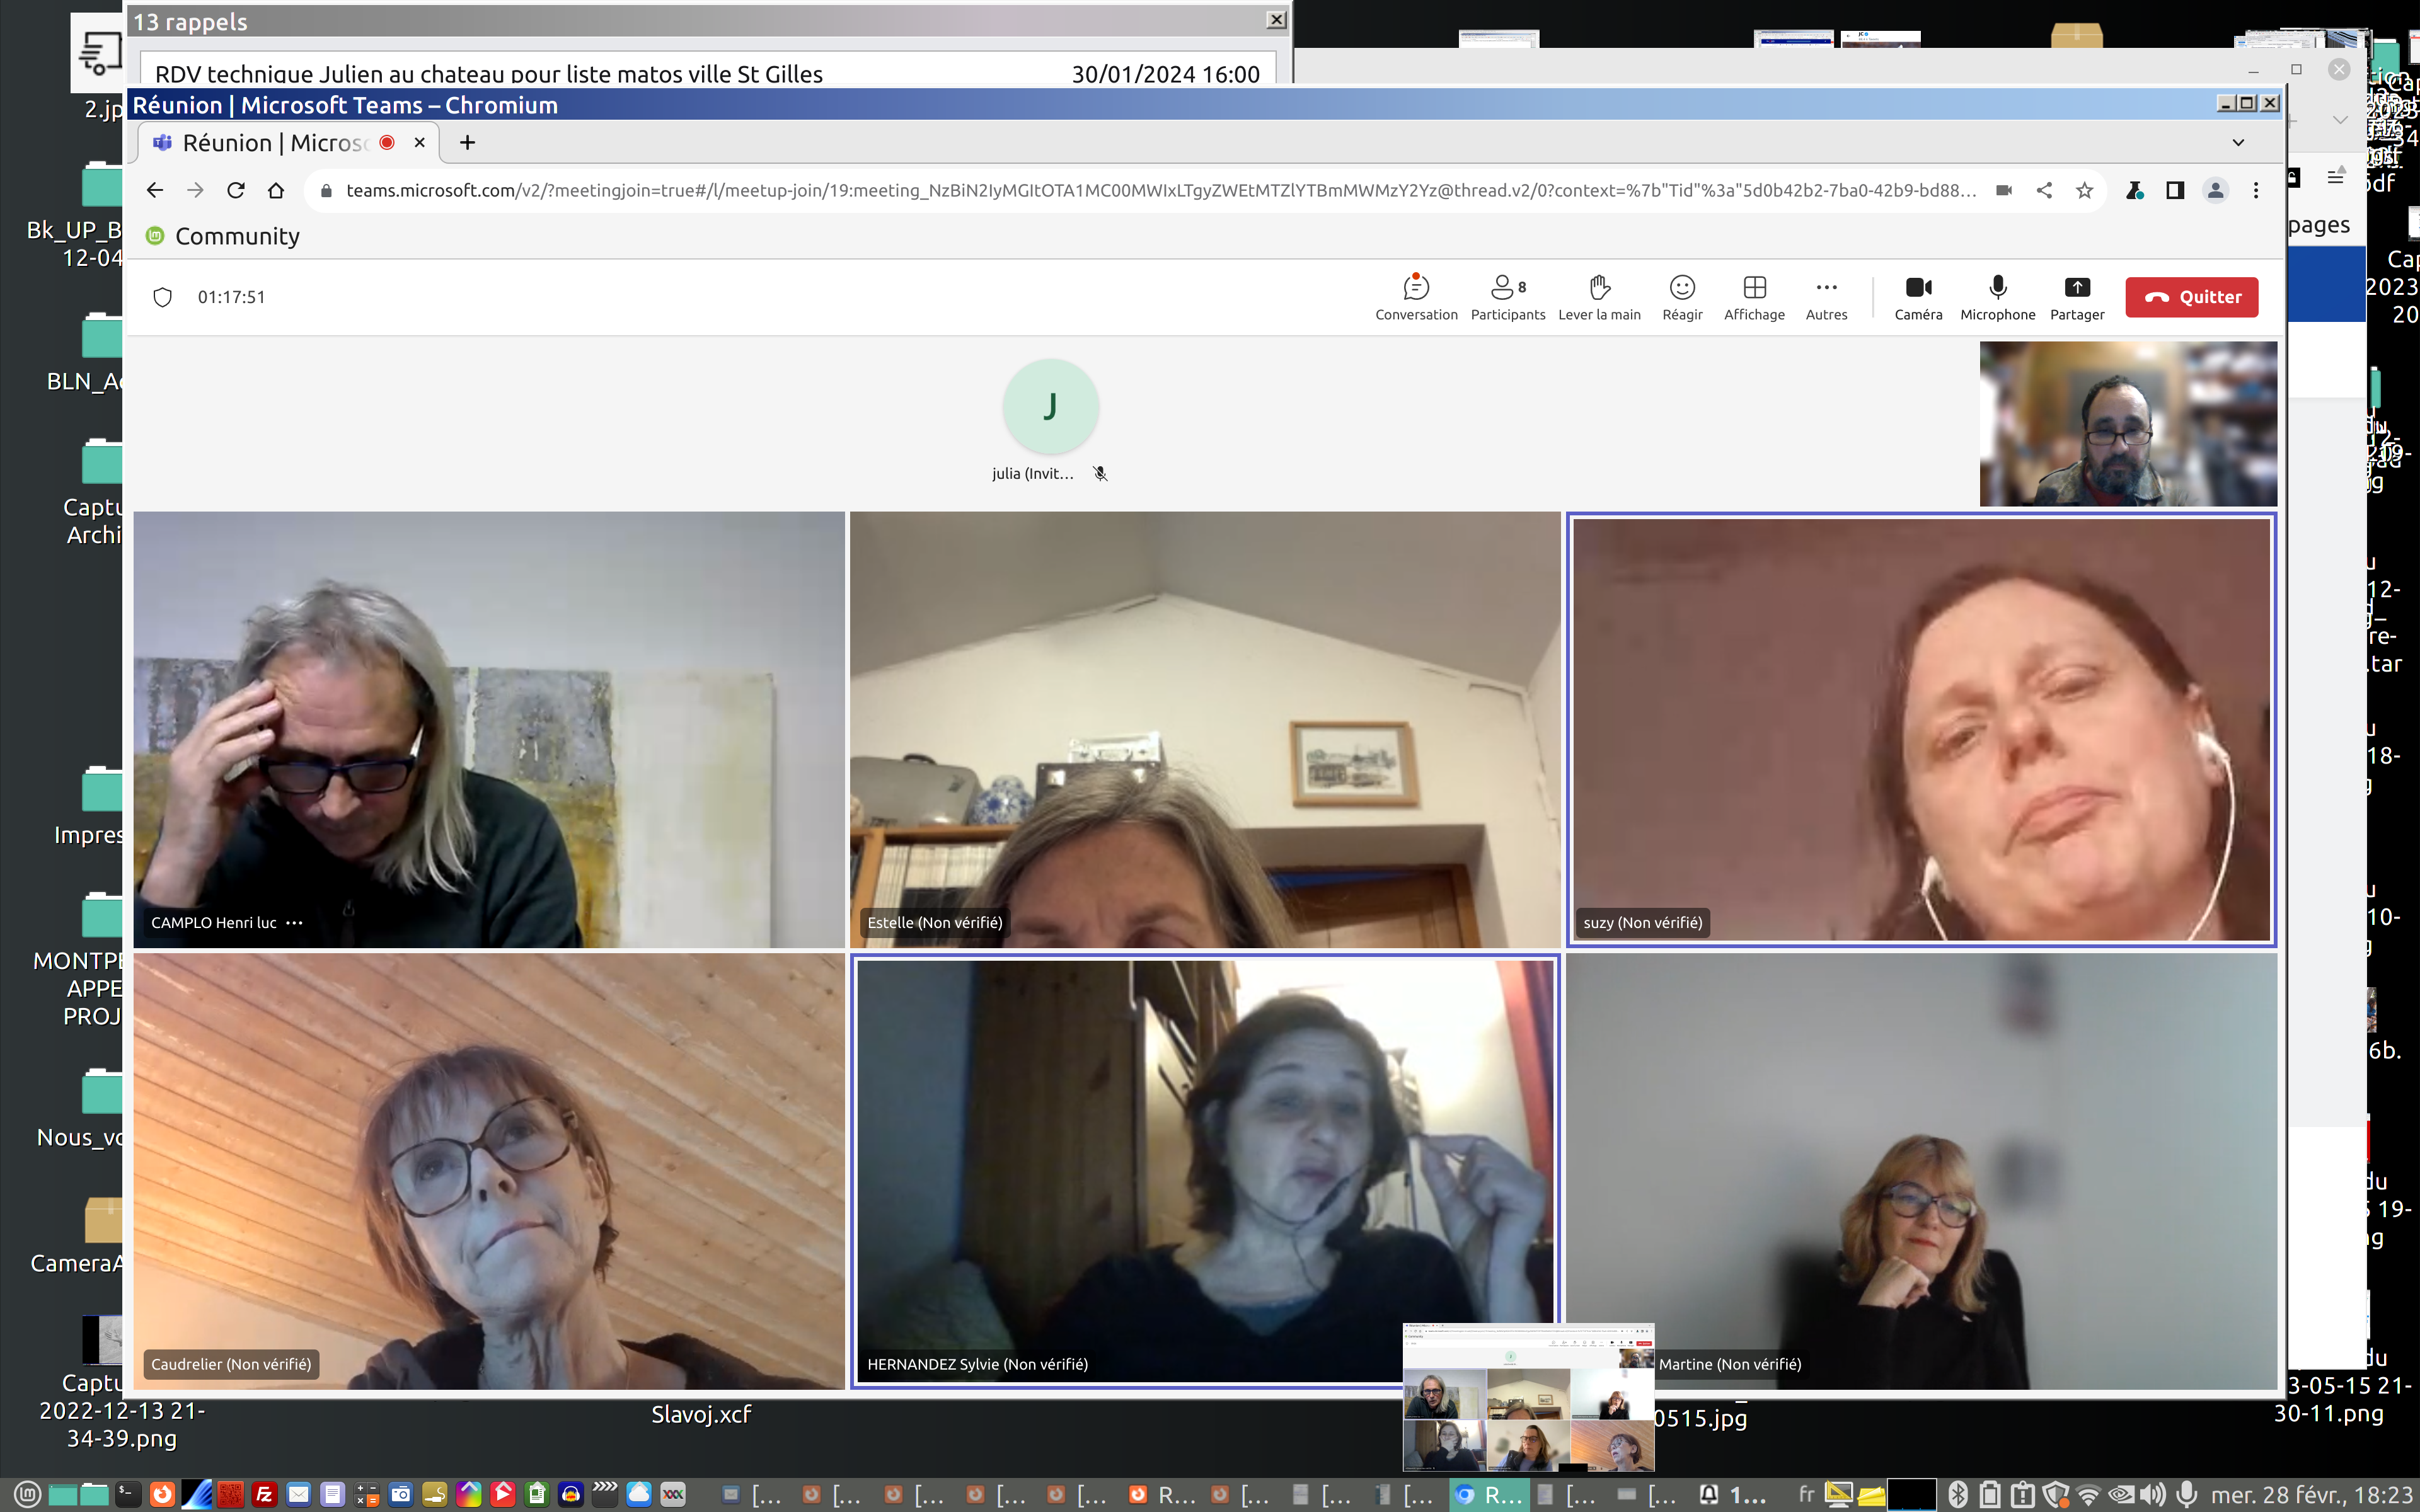Bookmark page with star icon
The width and height of the screenshot is (2420, 1512).
coord(2084,190)
